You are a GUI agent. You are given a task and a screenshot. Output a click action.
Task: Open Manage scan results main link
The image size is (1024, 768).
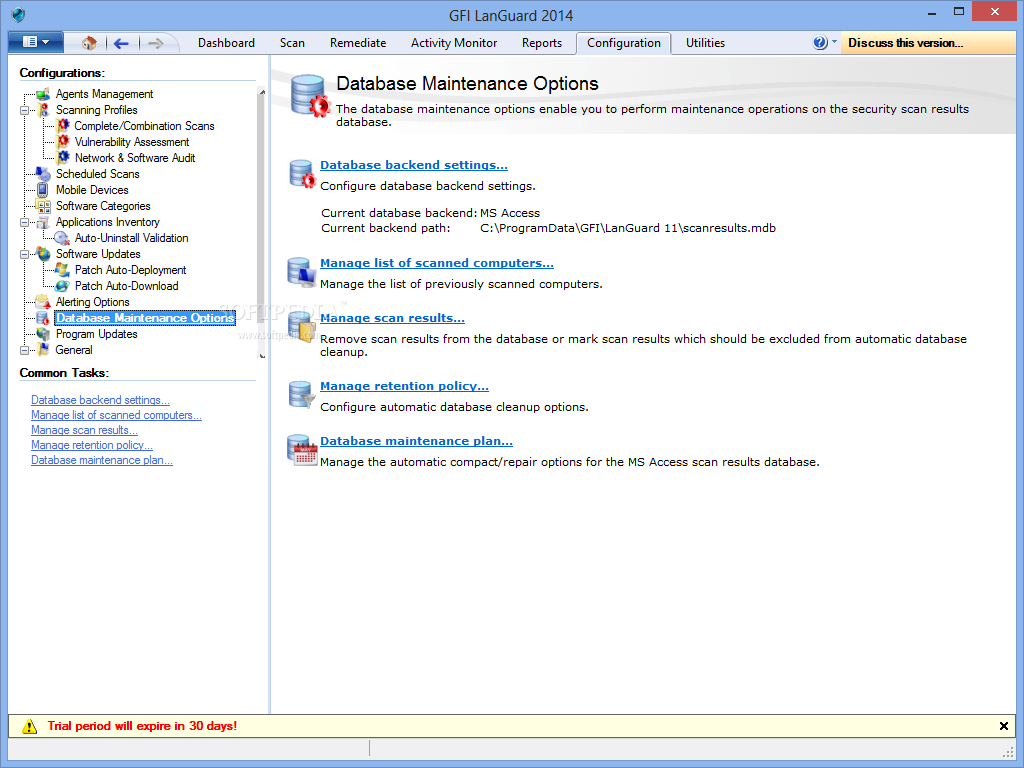pyautogui.click(x=392, y=318)
